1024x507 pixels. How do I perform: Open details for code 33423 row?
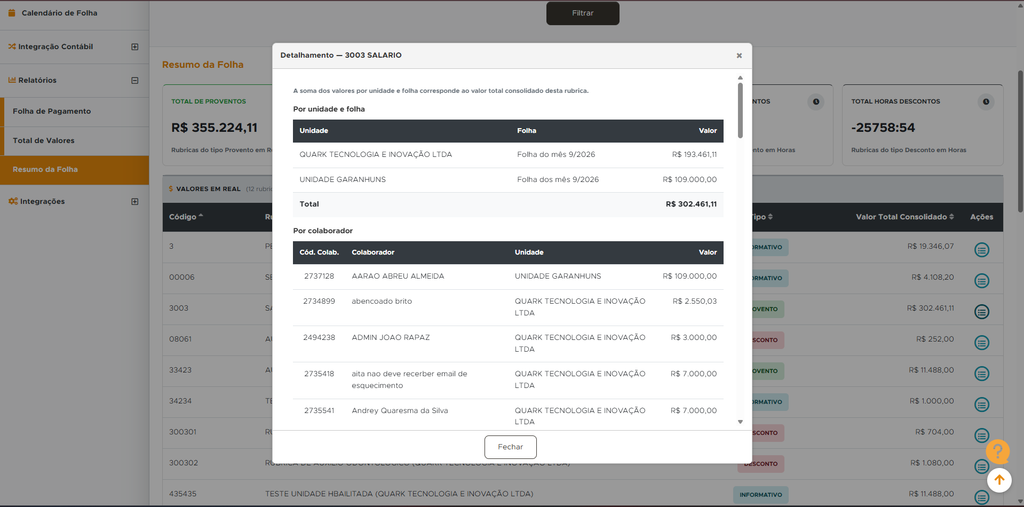tap(981, 374)
